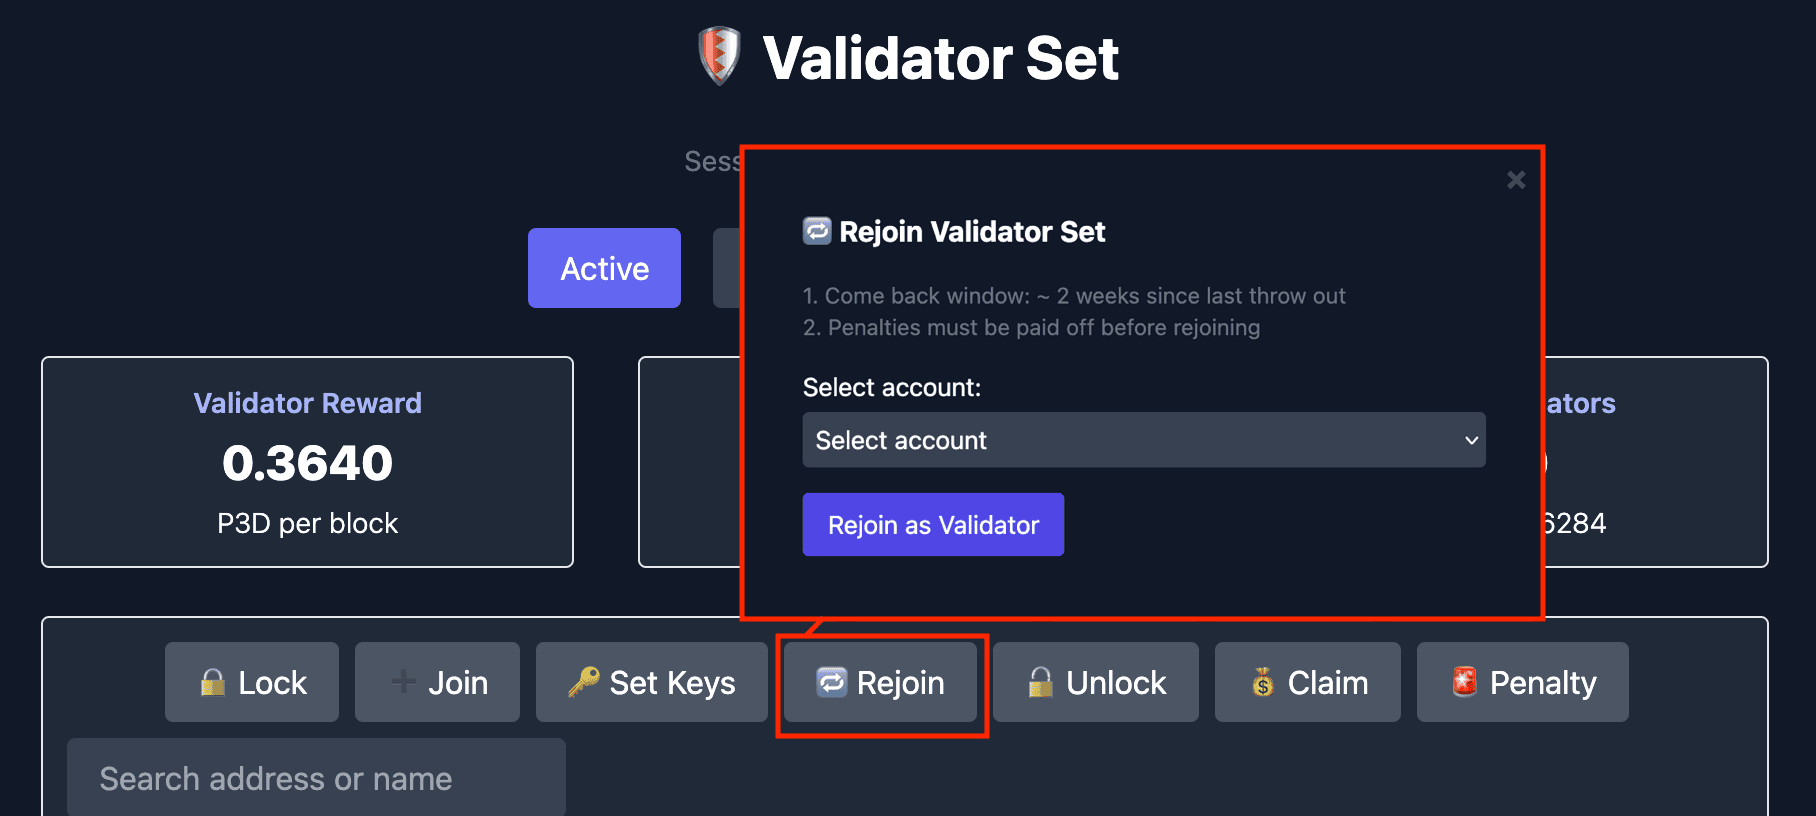Click the money bag icon on Claim
1816x816 pixels.
tap(1262, 682)
